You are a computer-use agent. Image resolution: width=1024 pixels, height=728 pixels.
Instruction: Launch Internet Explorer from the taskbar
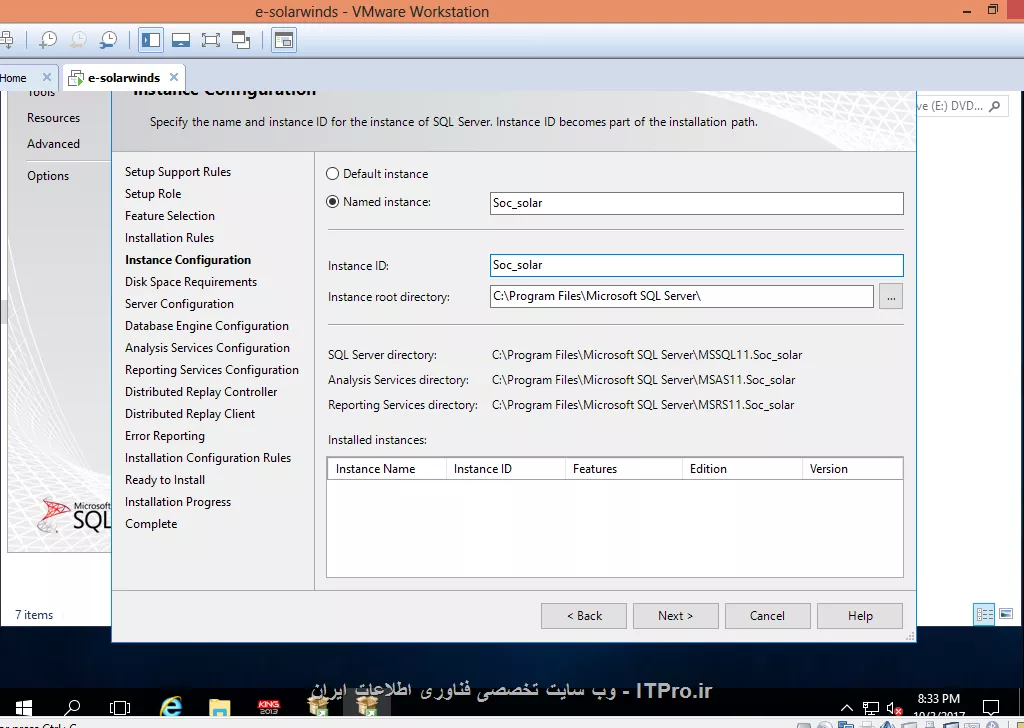[x=171, y=706]
